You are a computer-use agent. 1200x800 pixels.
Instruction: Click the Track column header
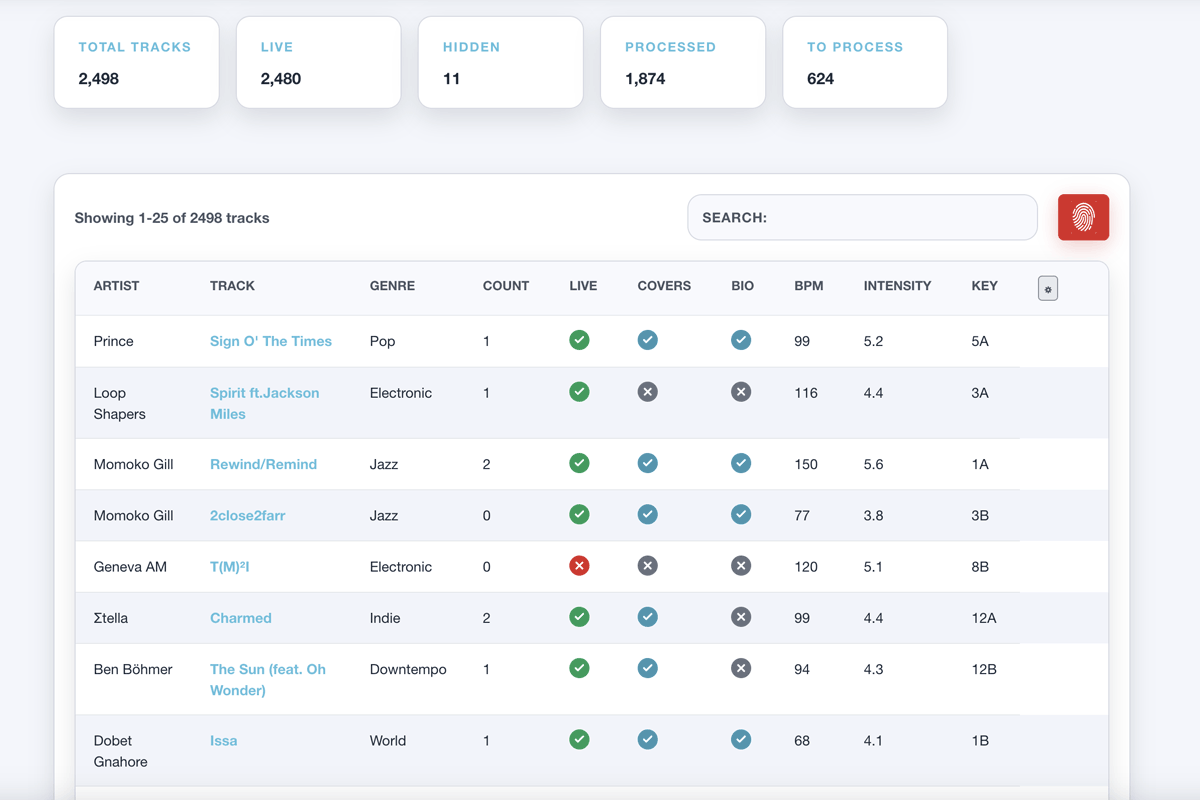tap(232, 286)
